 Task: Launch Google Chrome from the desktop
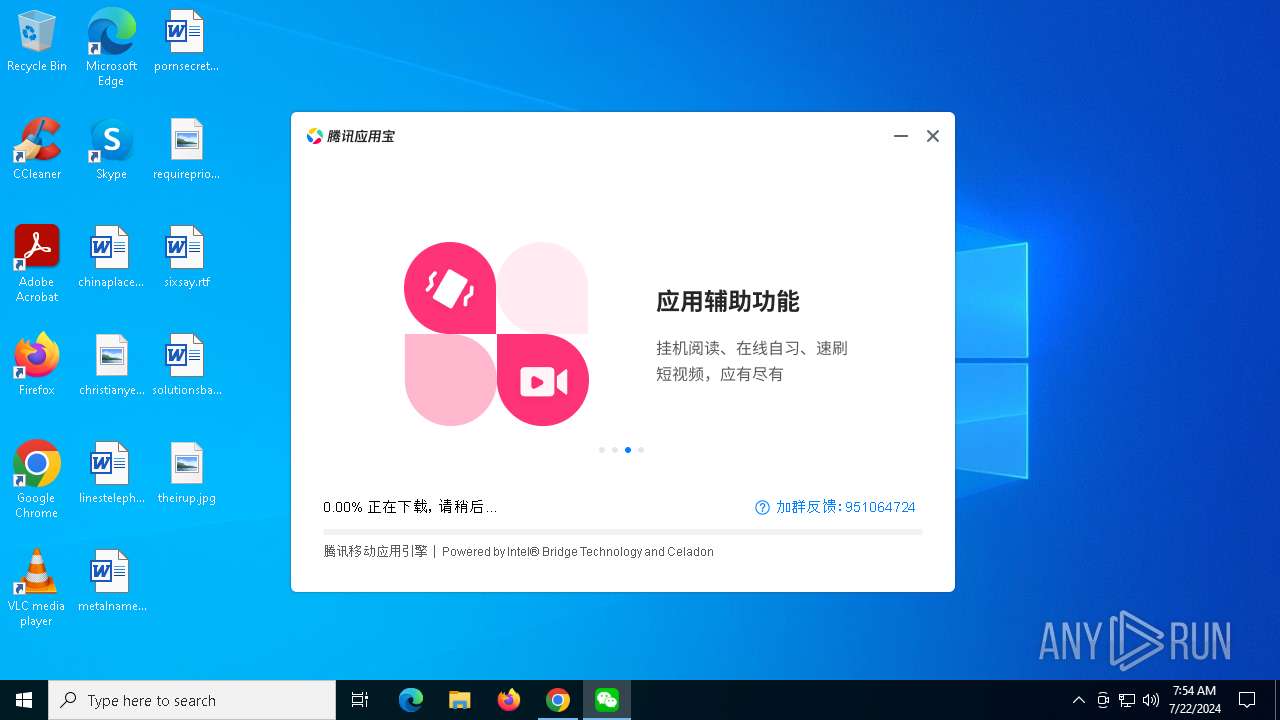(37, 480)
